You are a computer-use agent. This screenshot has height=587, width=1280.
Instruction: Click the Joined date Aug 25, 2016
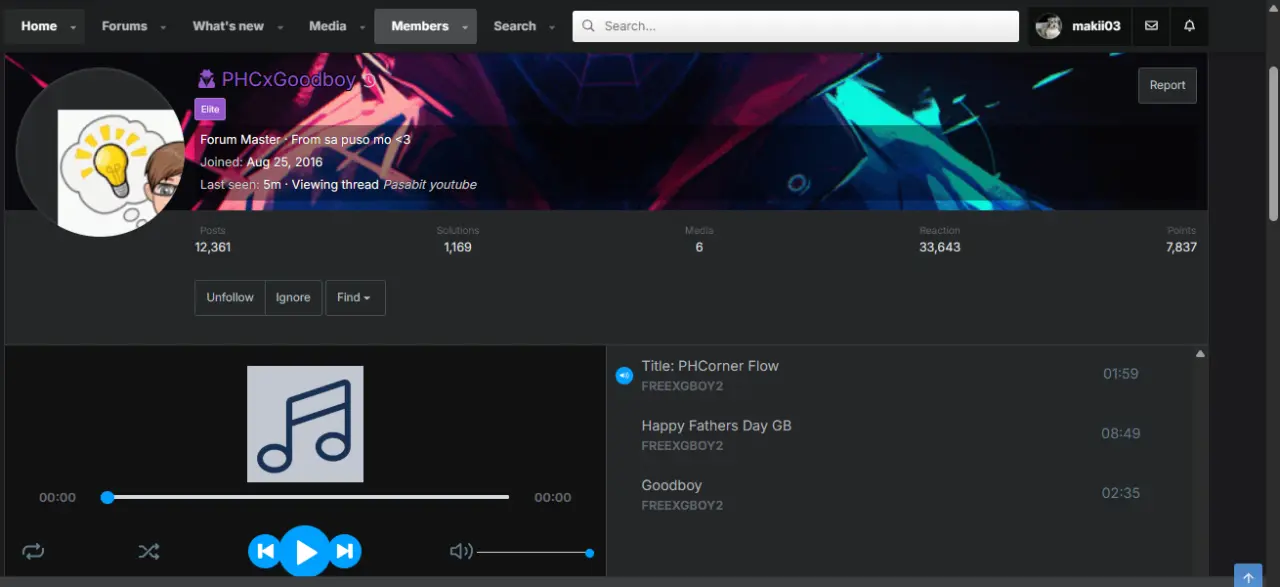tap(285, 162)
